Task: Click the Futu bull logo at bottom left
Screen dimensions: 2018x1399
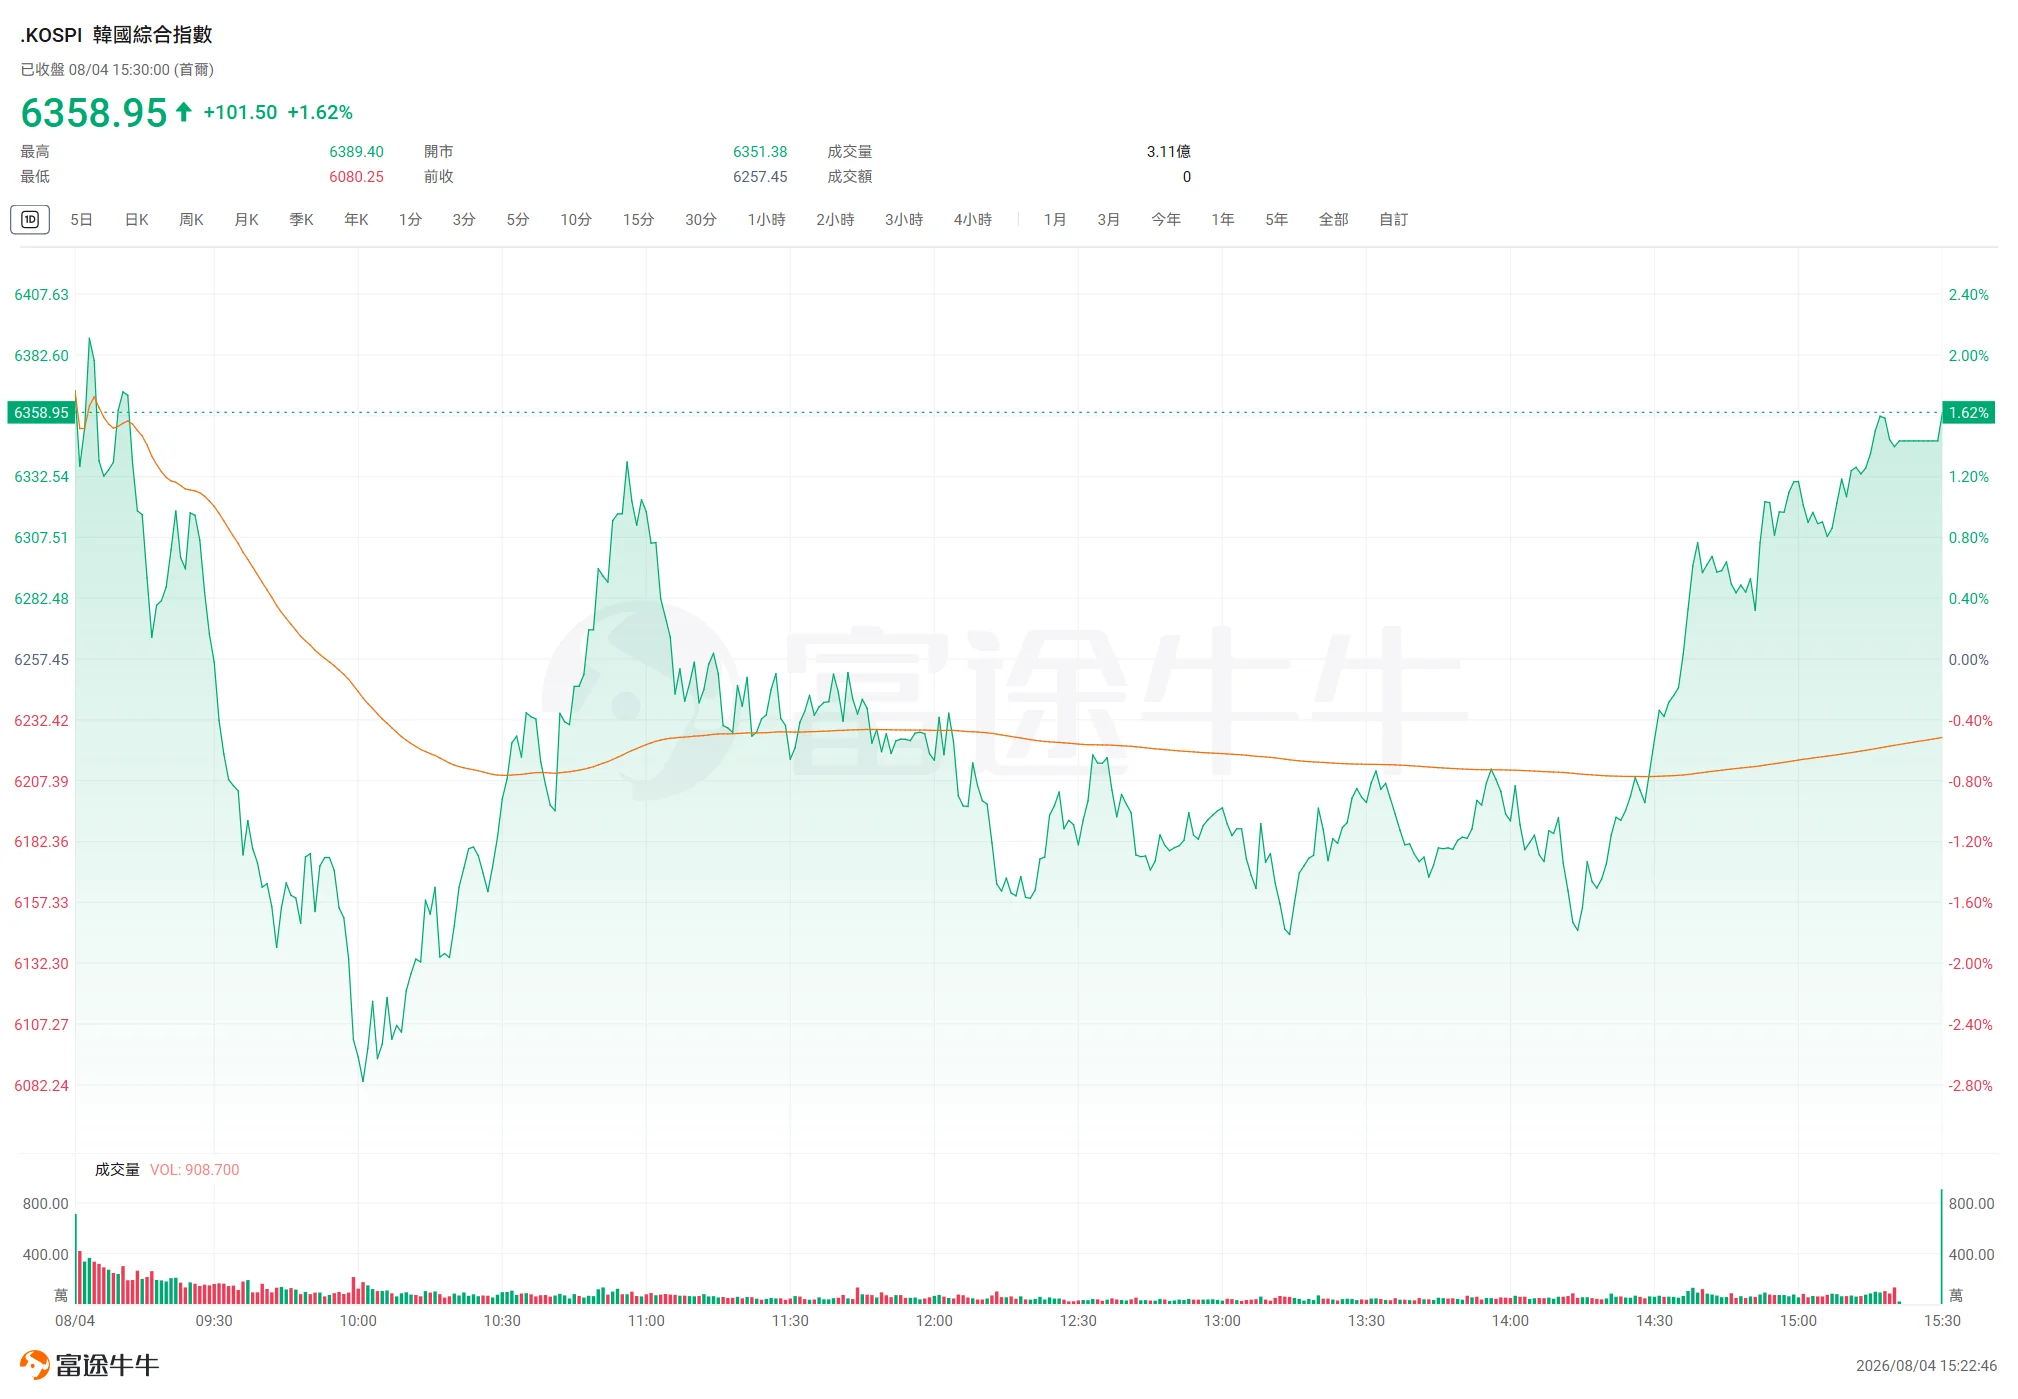Action: 34,1365
